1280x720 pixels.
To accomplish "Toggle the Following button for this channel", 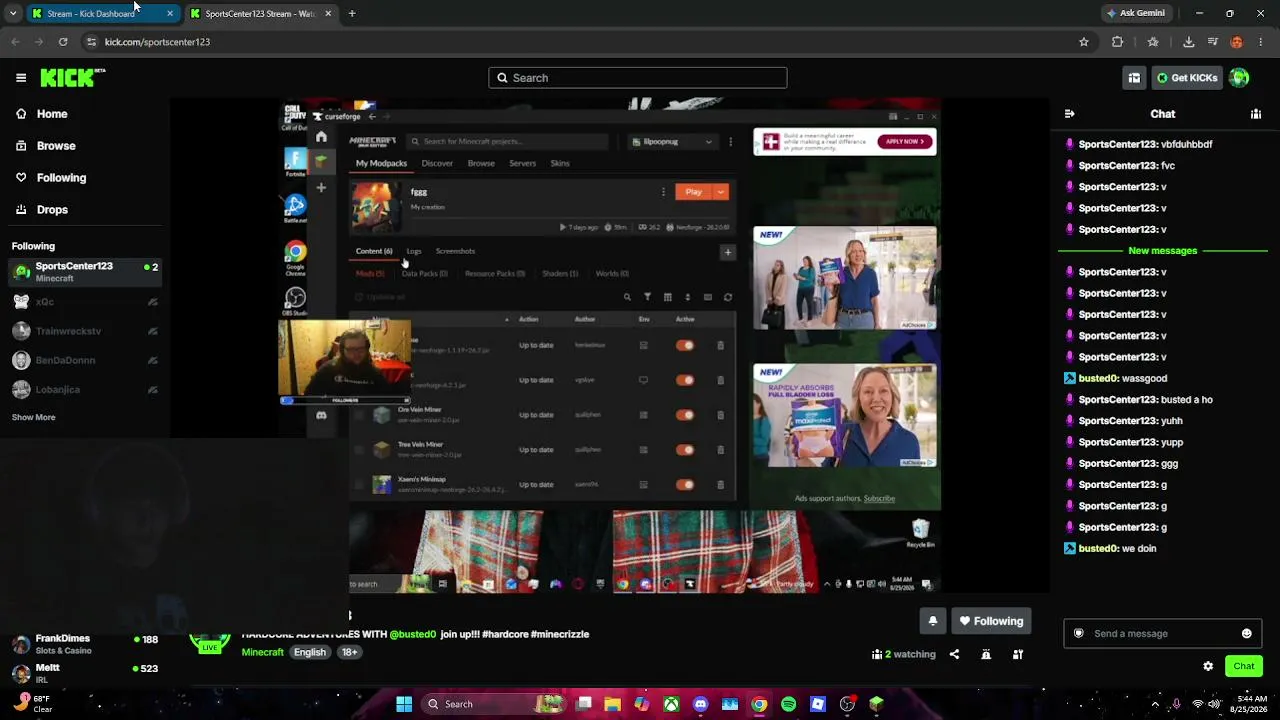I will click(991, 621).
